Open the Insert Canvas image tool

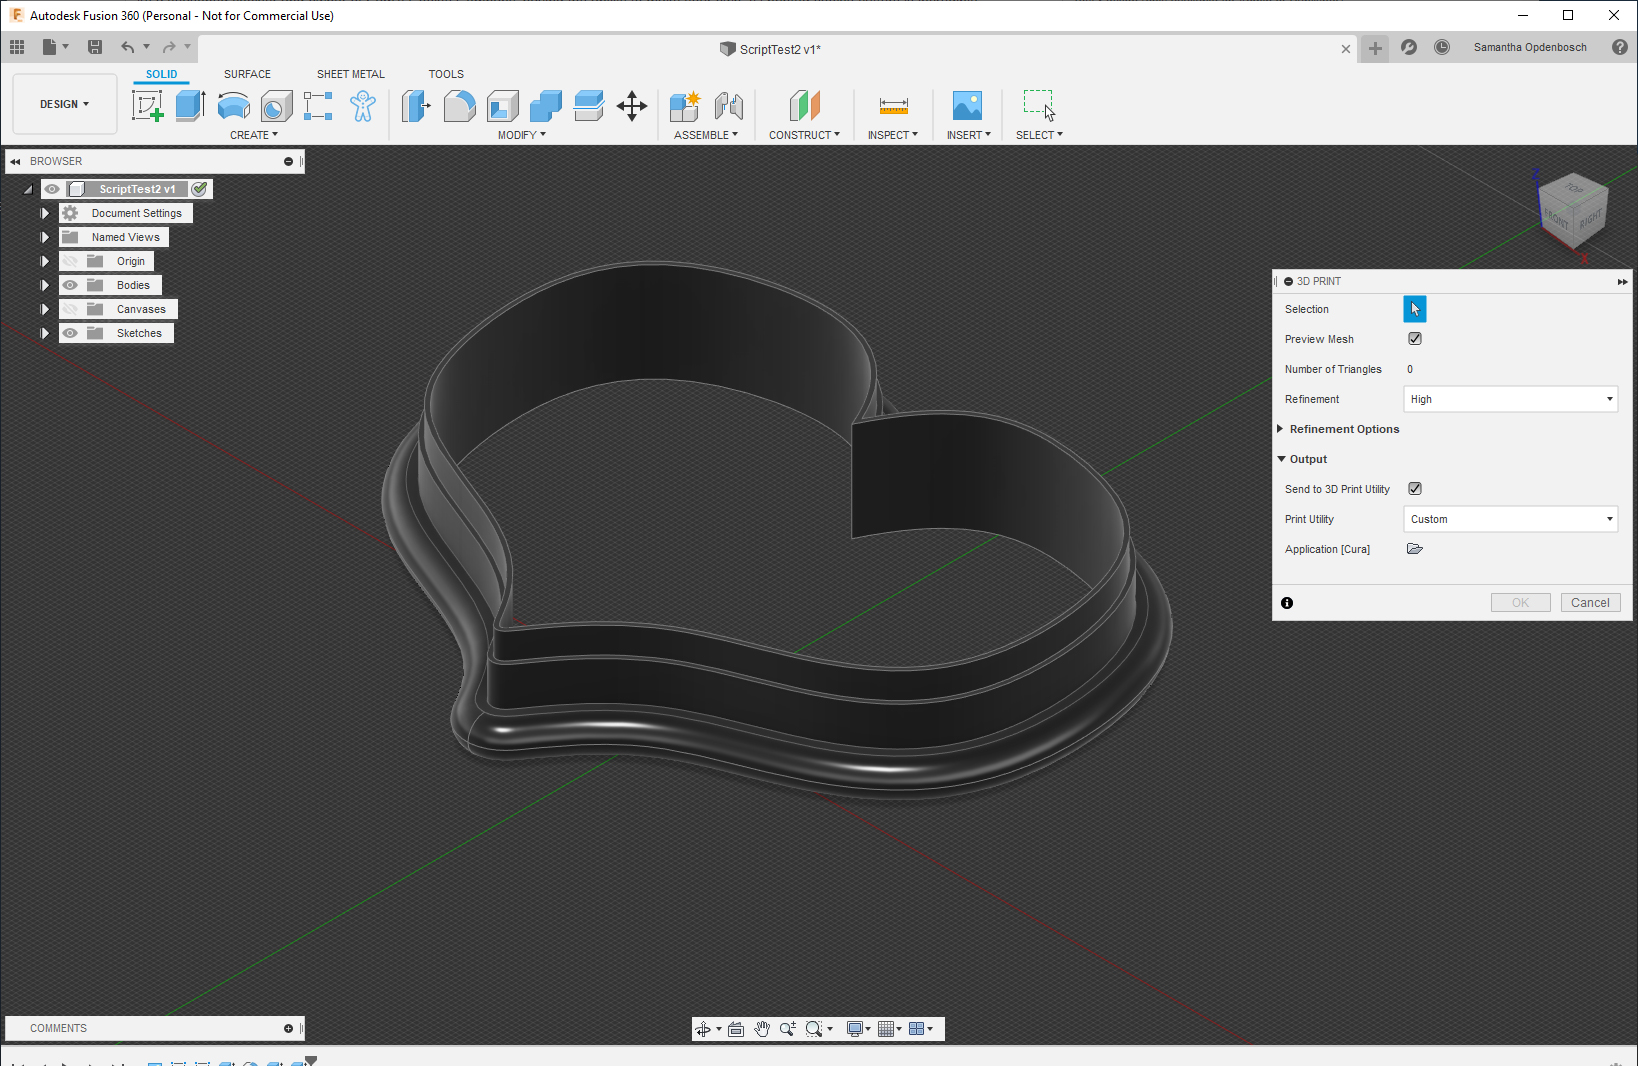click(967, 106)
